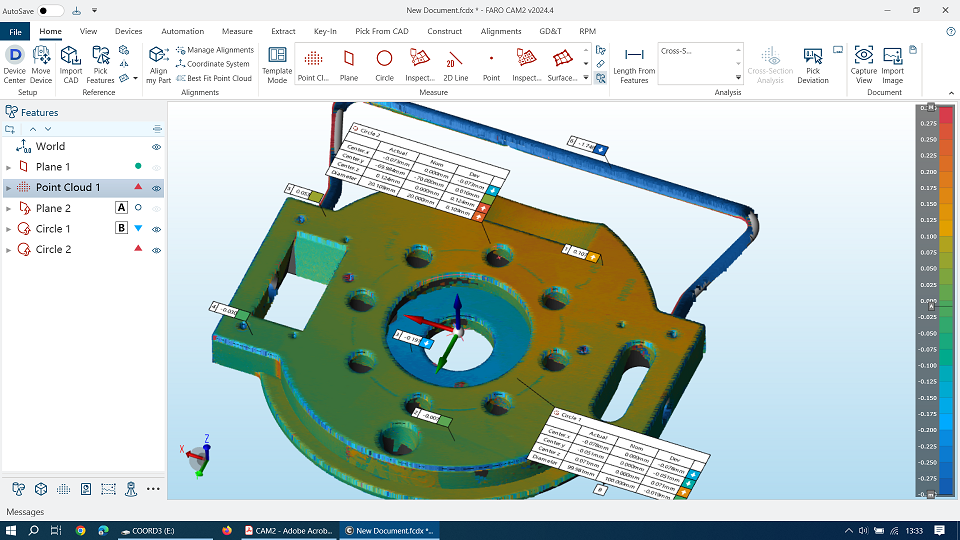960x540 pixels.
Task: Click the help question mark icon
Action: tap(951, 31)
